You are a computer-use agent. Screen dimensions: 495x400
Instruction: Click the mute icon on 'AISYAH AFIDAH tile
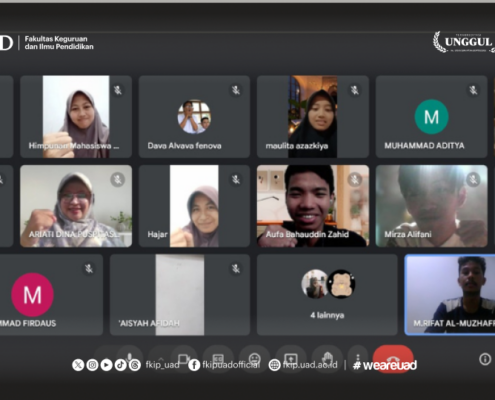[236, 269]
